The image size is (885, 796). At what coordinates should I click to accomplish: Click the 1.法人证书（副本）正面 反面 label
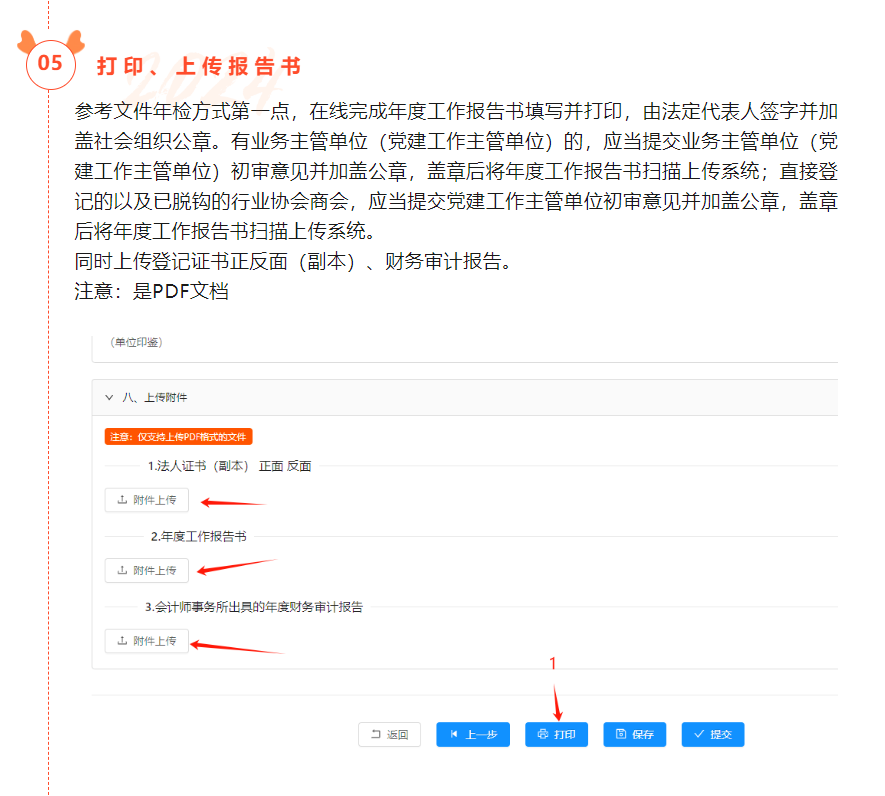[x=229, y=465]
